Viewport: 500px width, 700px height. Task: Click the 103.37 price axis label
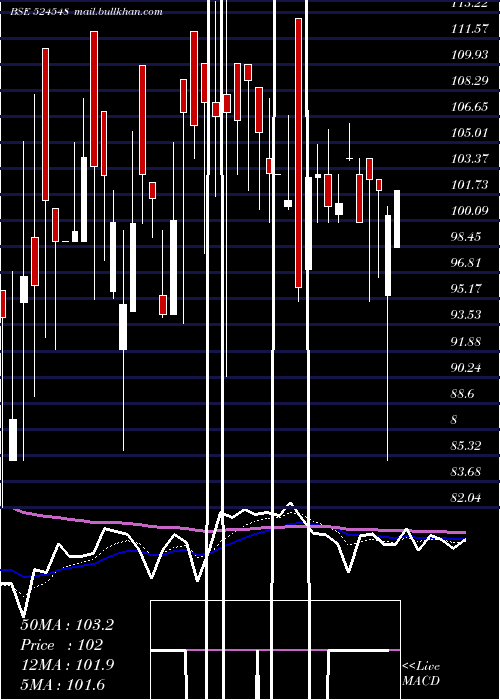[470, 159]
